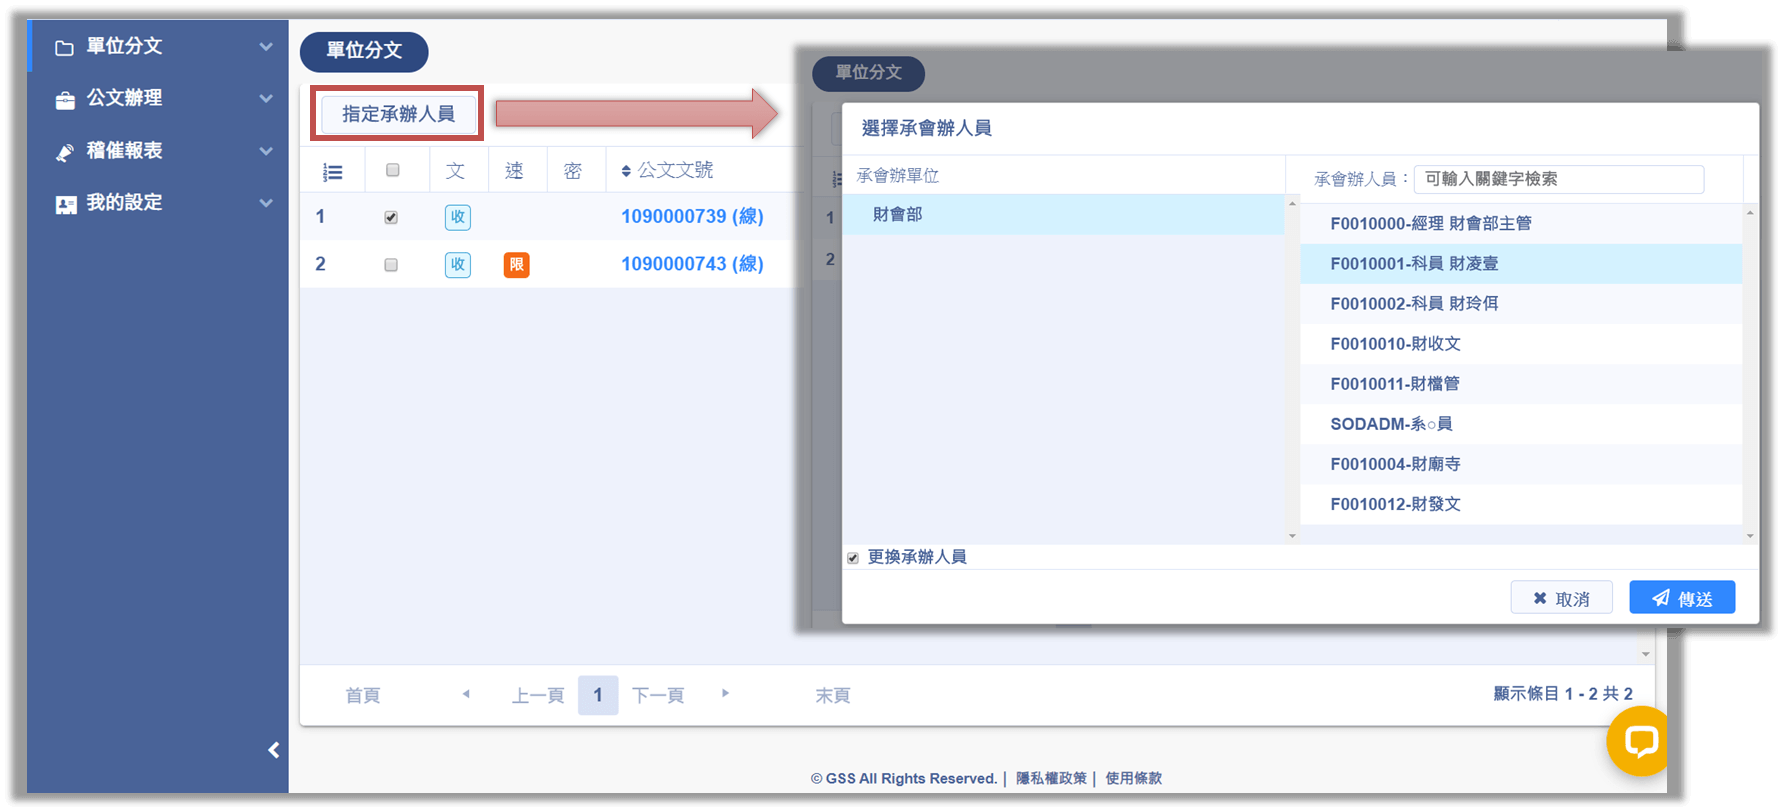Go to next page using right triangle arrow
The height and width of the screenshot is (812, 1782).
click(x=725, y=693)
